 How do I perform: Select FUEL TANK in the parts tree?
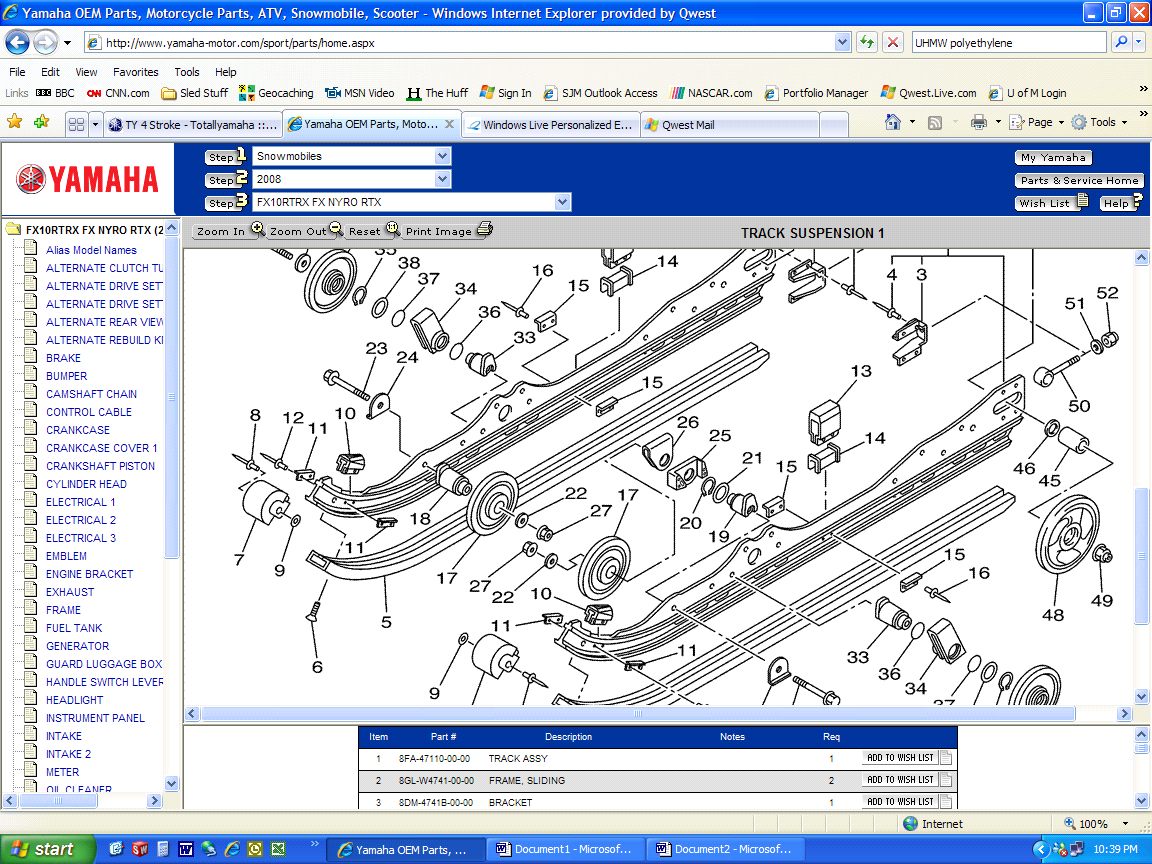(x=74, y=628)
